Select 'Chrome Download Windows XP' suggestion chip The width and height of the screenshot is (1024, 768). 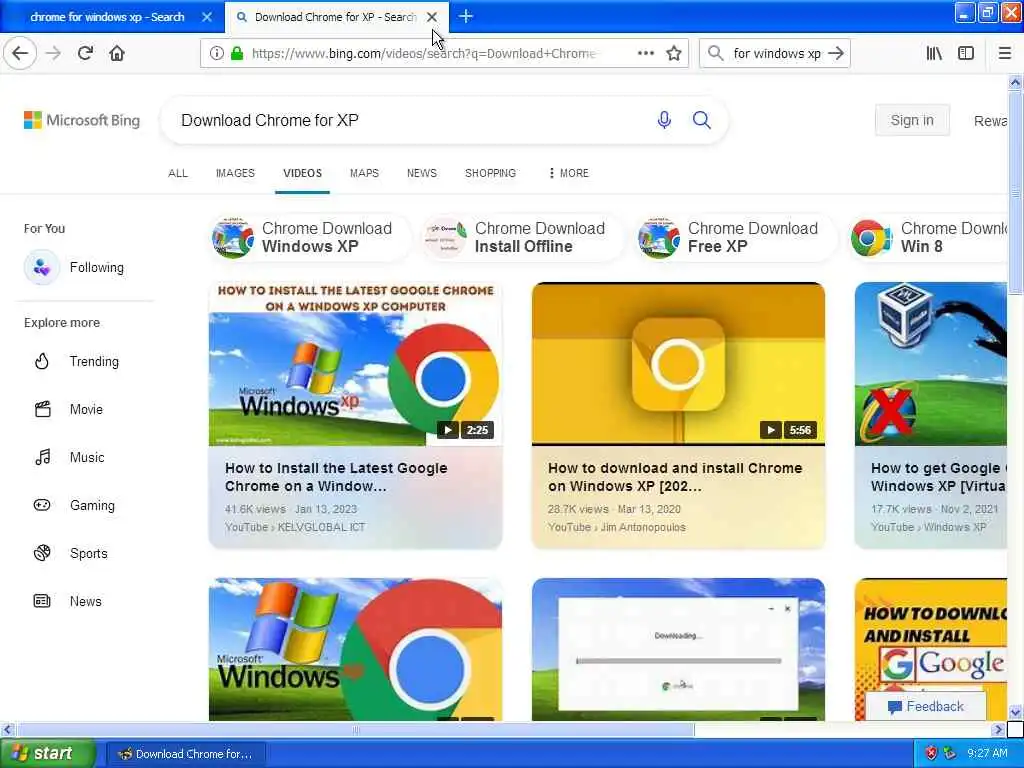[308, 238]
